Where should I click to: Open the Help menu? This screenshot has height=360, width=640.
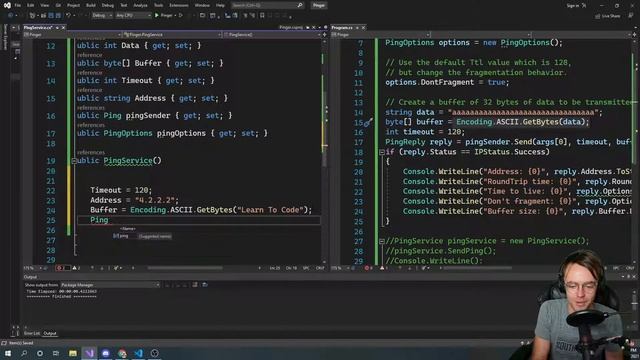coord(220,5)
